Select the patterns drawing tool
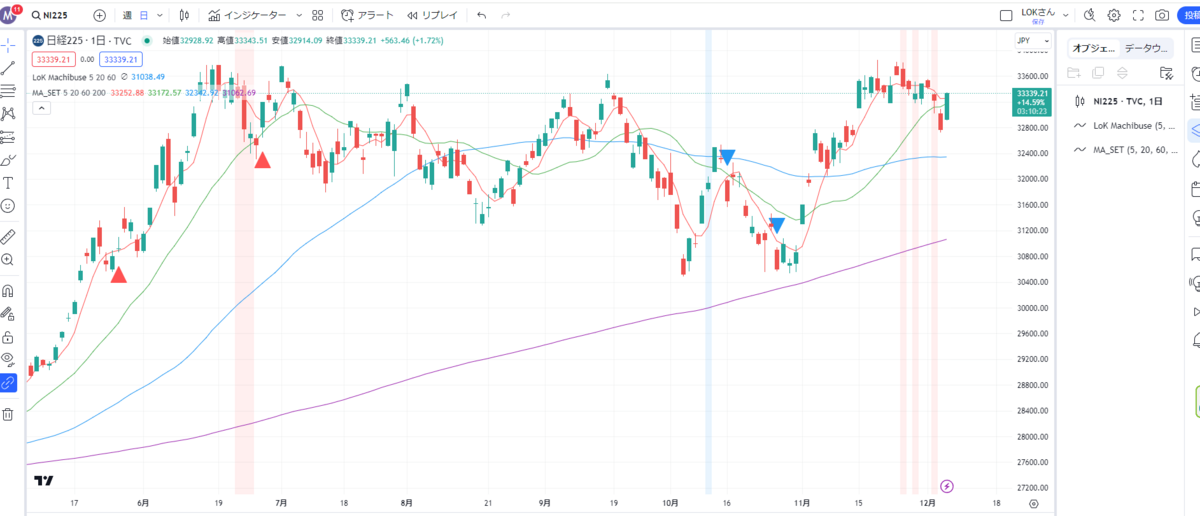1200x516 pixels. [8, 114]
